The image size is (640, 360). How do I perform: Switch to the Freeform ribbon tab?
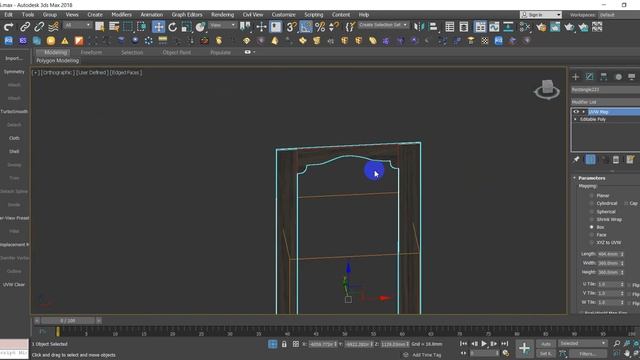91,52
